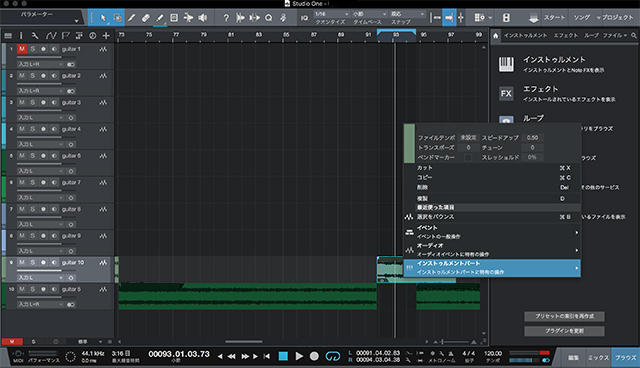
Task: Add tracks with the plus icon
Action: point(106,36)
